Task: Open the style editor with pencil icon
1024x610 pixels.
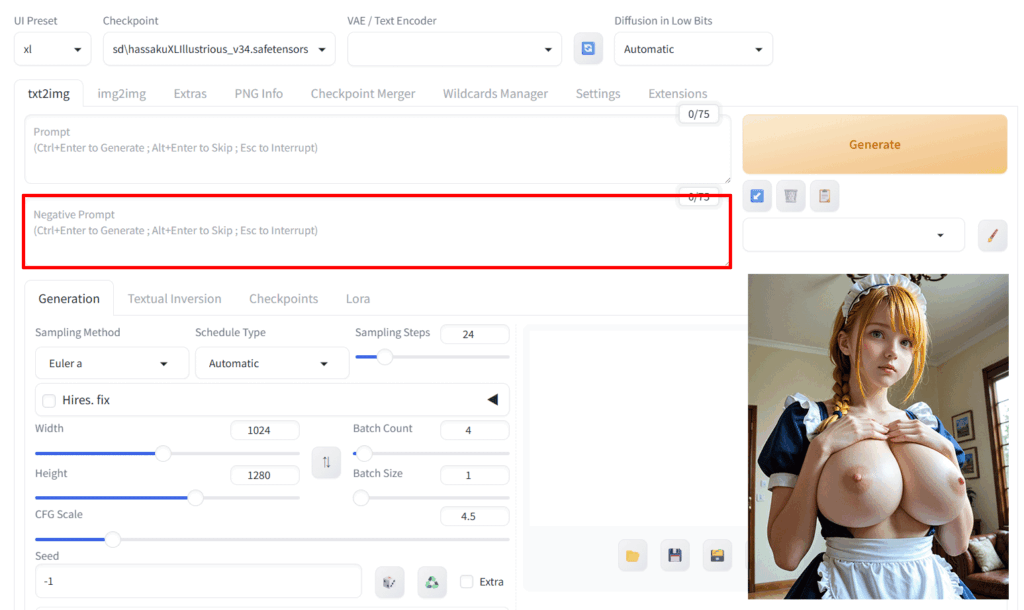Action: (x=992, y=235)
